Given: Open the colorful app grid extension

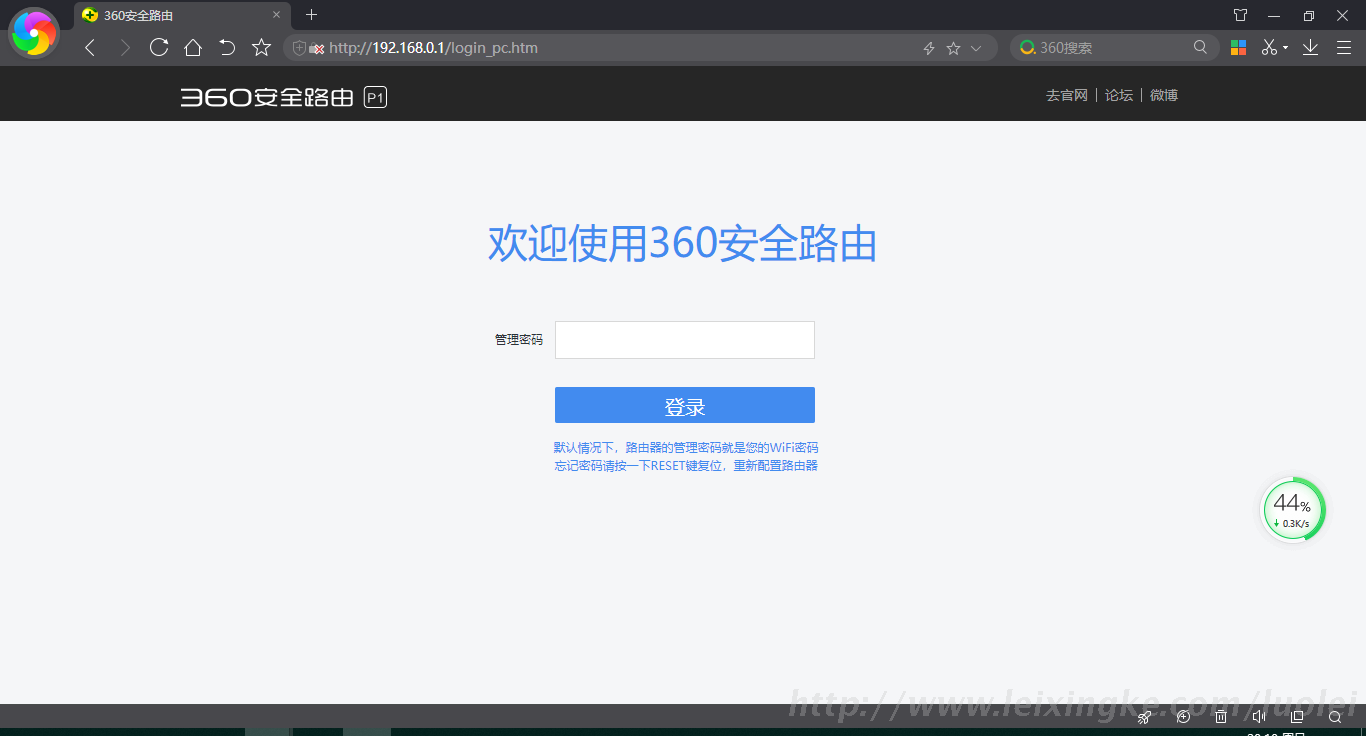Looking at the screenshot, I should click(x=1238, y=47).
